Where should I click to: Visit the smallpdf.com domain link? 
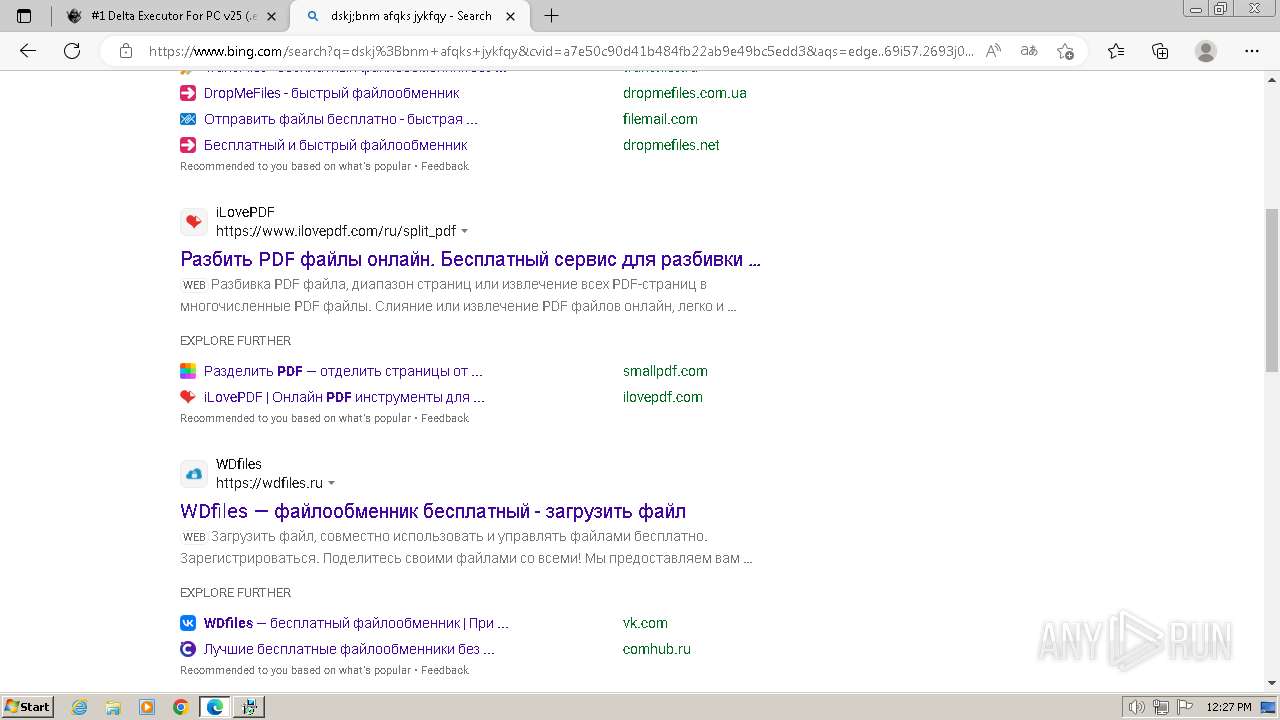[665, 371]
